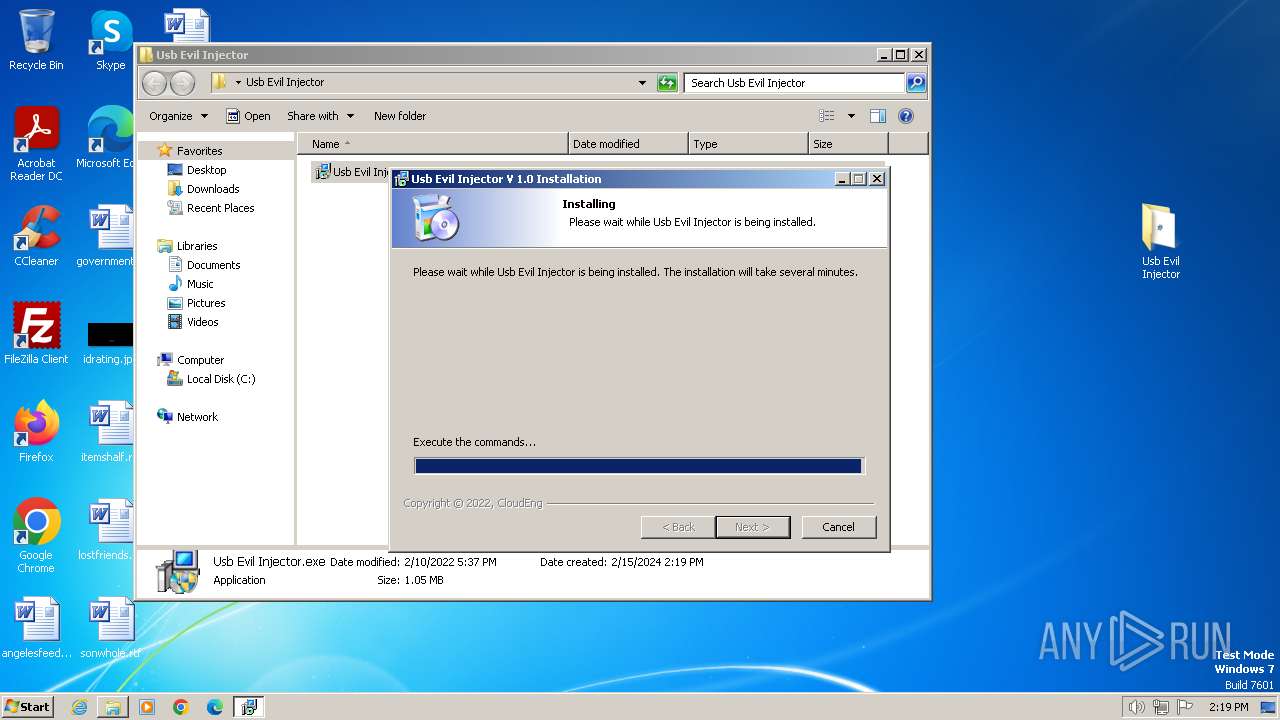This screenshot has height=720, width=1280.
Task: Open the Music library
Action: 200,284
